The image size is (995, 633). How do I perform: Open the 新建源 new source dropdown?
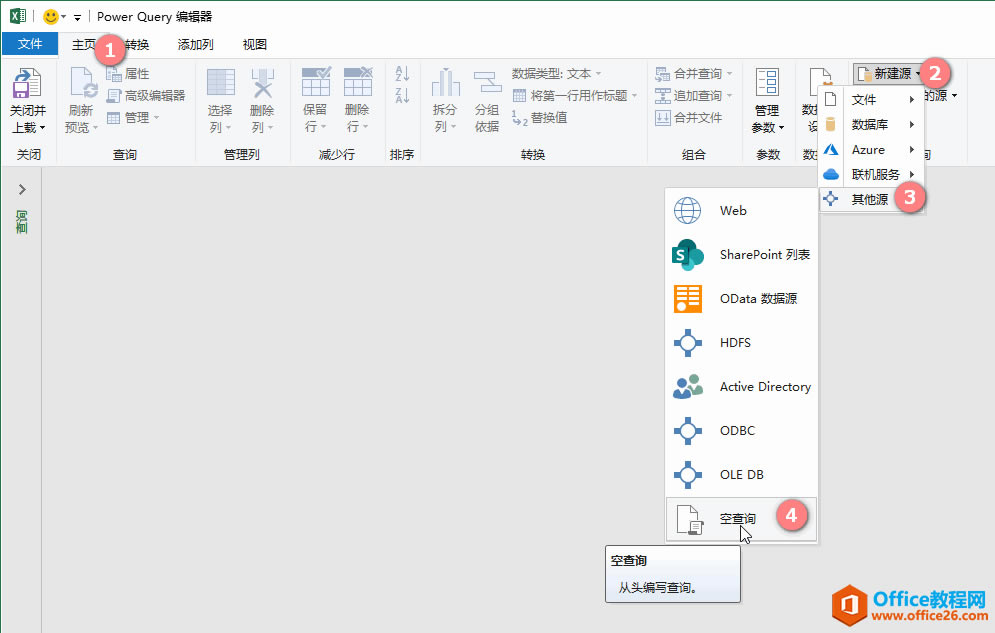(888, 74)
